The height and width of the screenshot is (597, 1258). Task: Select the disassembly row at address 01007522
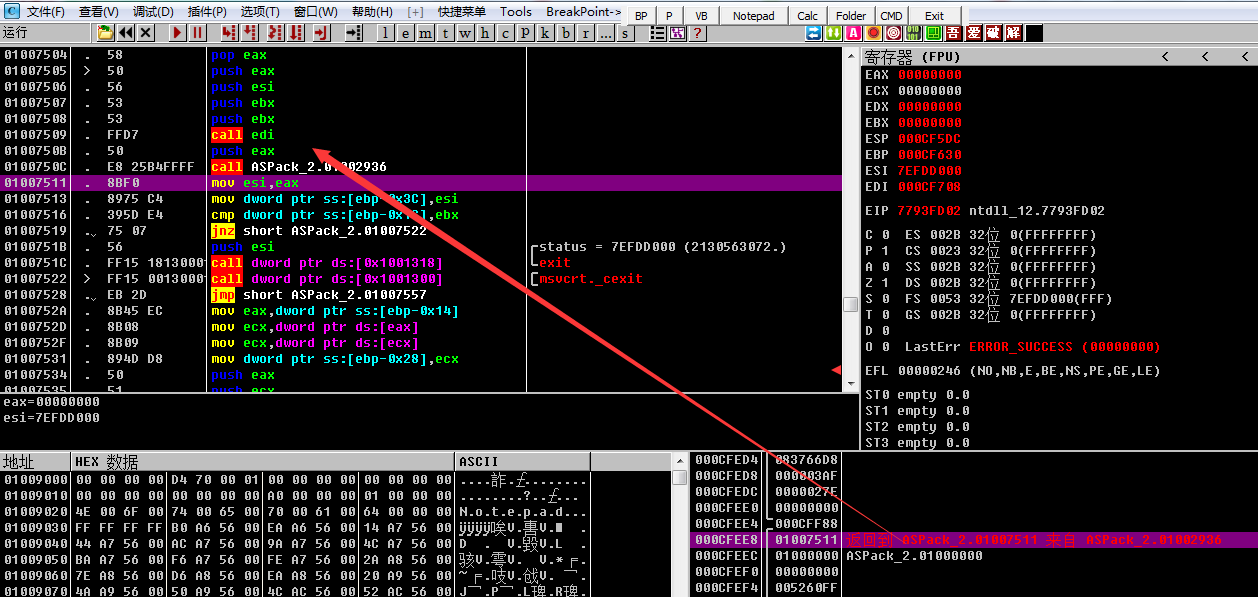[x=300, y=279]
